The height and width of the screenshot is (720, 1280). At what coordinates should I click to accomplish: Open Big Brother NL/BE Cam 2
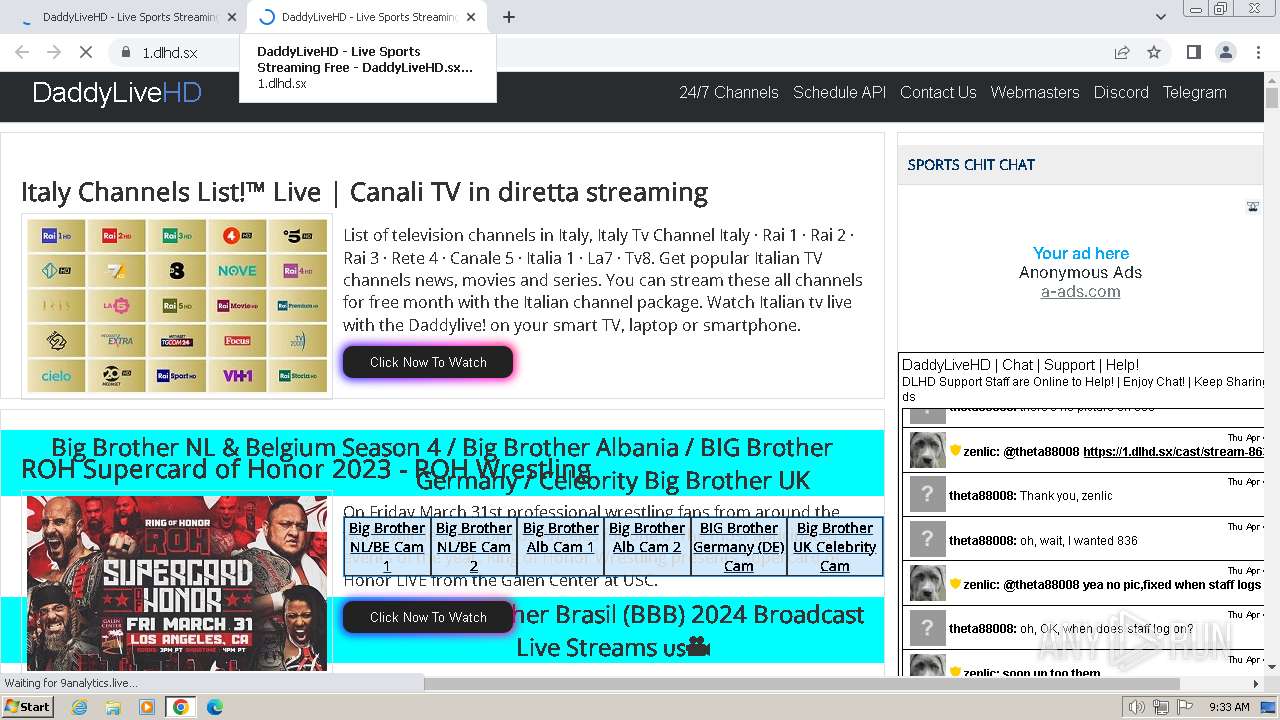[x=474, y=546]
